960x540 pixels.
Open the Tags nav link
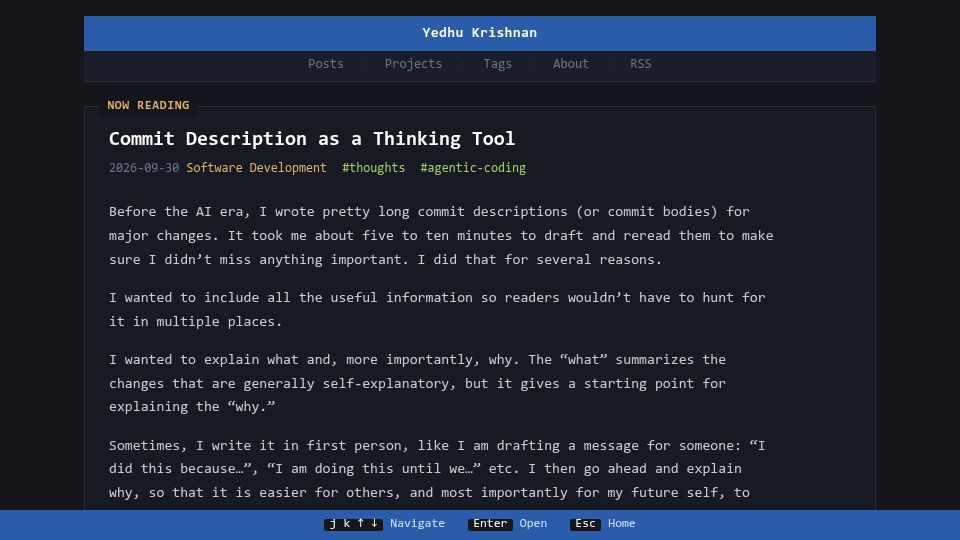497,64
